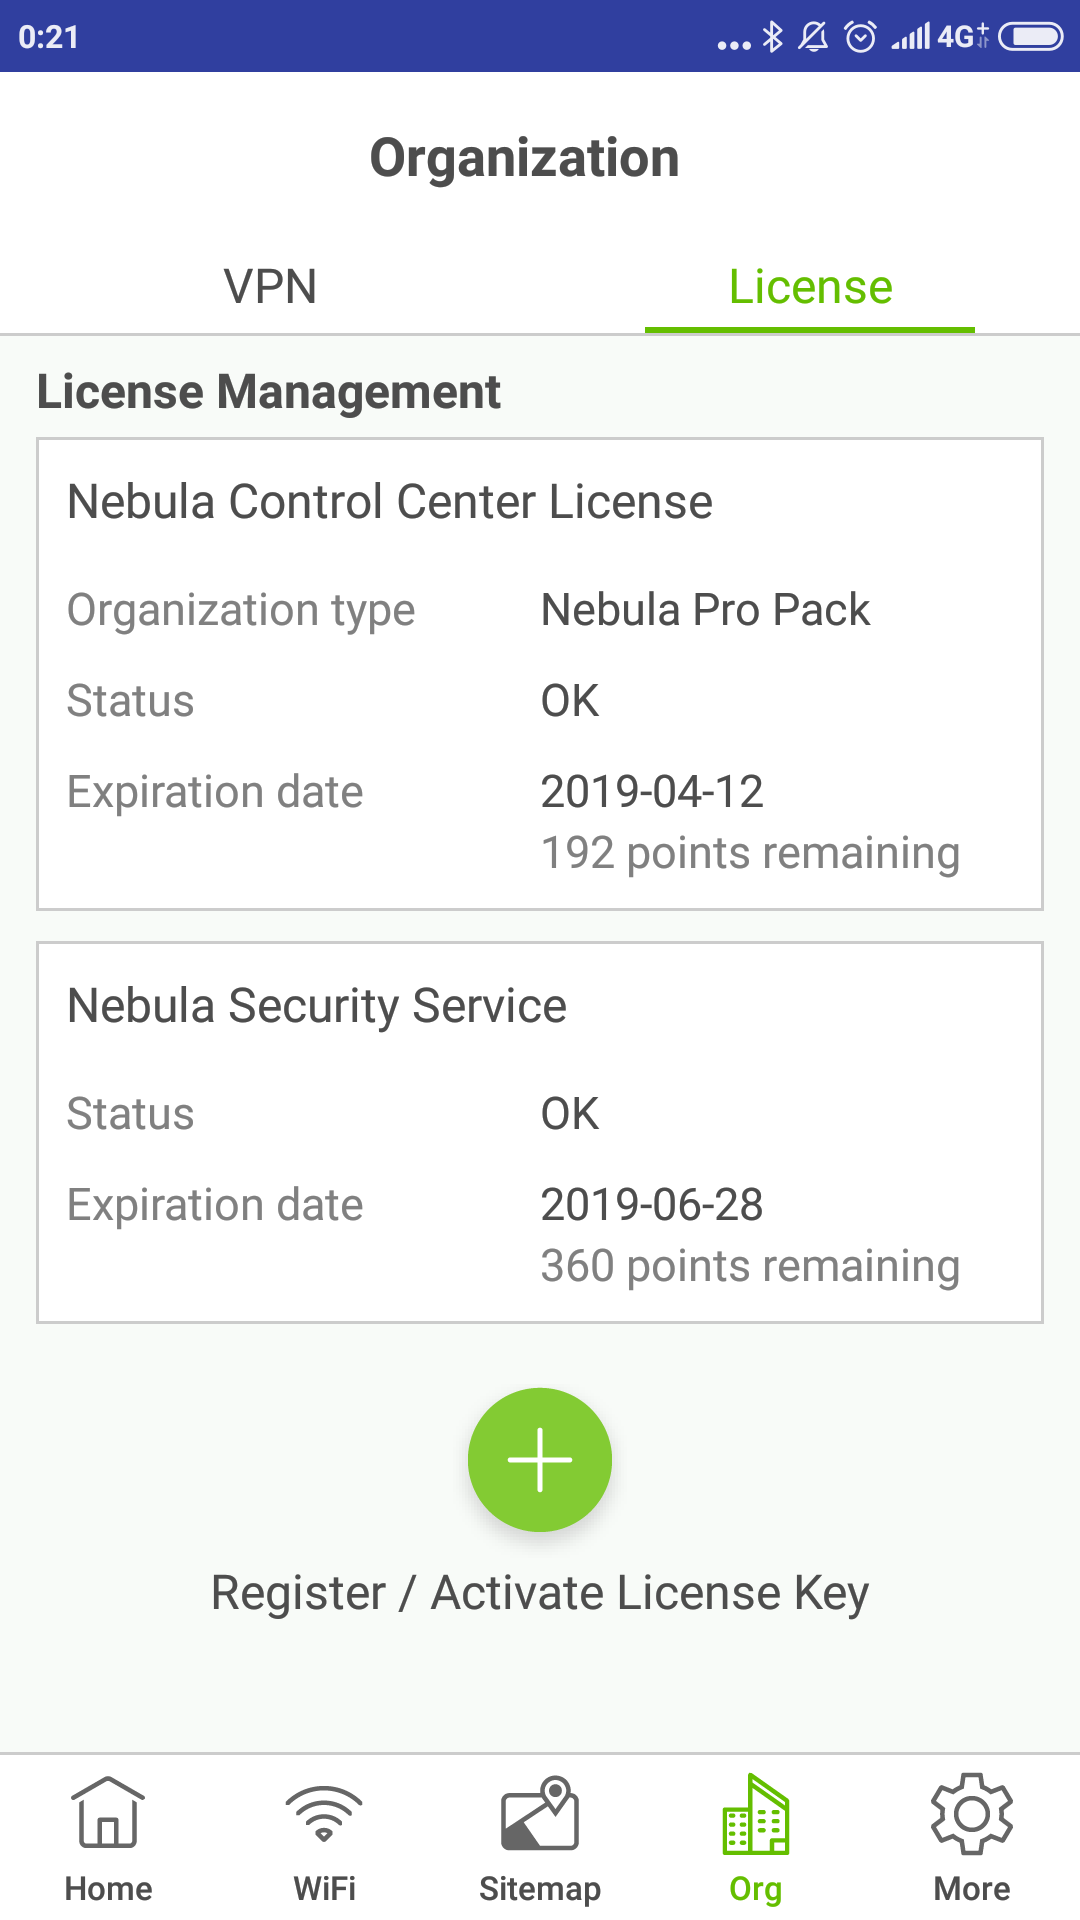Open the More settings gear icon
Viewport: 1080px width, 1920px height.
(972, 1812)
